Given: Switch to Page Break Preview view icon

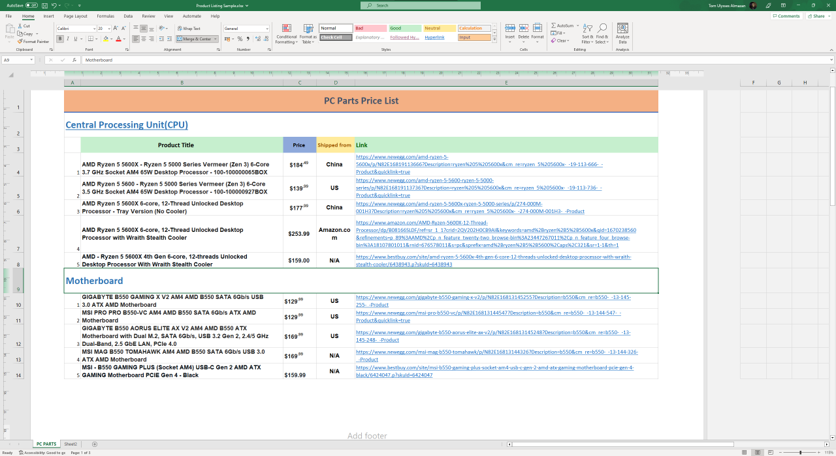Looking at the screenshot, I should (x=770, y=452).
